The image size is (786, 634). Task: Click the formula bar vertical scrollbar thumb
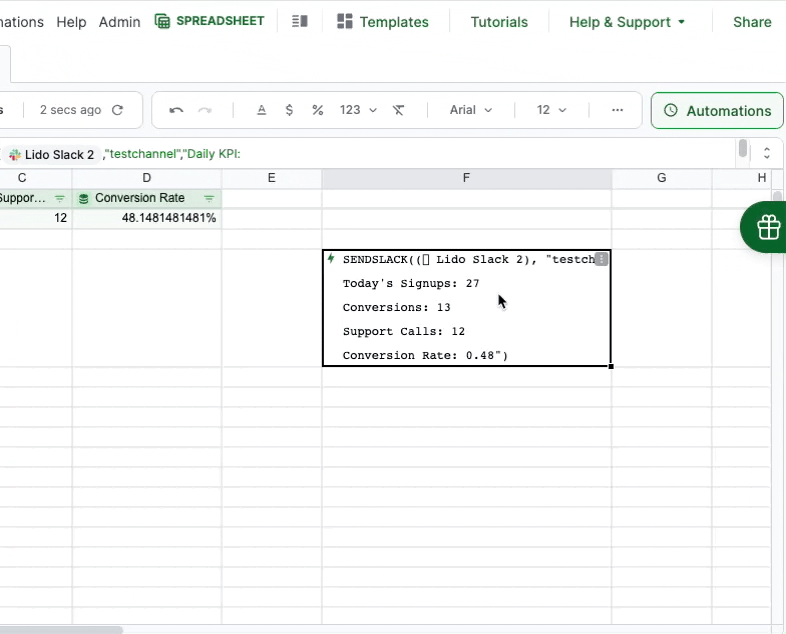coord(742,148)
